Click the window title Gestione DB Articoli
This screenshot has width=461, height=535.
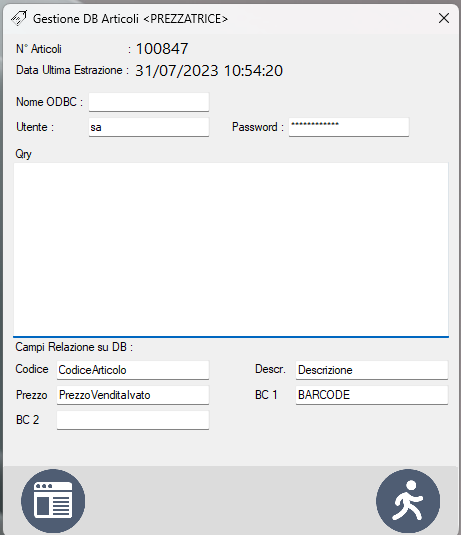tap(130, 19)
